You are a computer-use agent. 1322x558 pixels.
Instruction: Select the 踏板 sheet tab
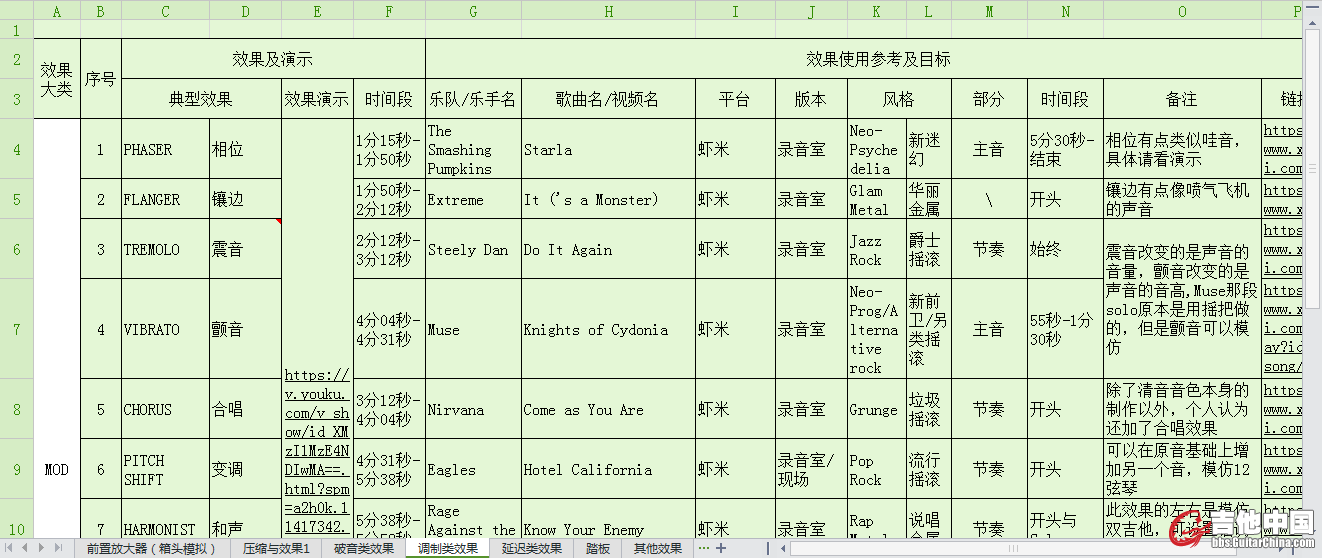(597, 548)
